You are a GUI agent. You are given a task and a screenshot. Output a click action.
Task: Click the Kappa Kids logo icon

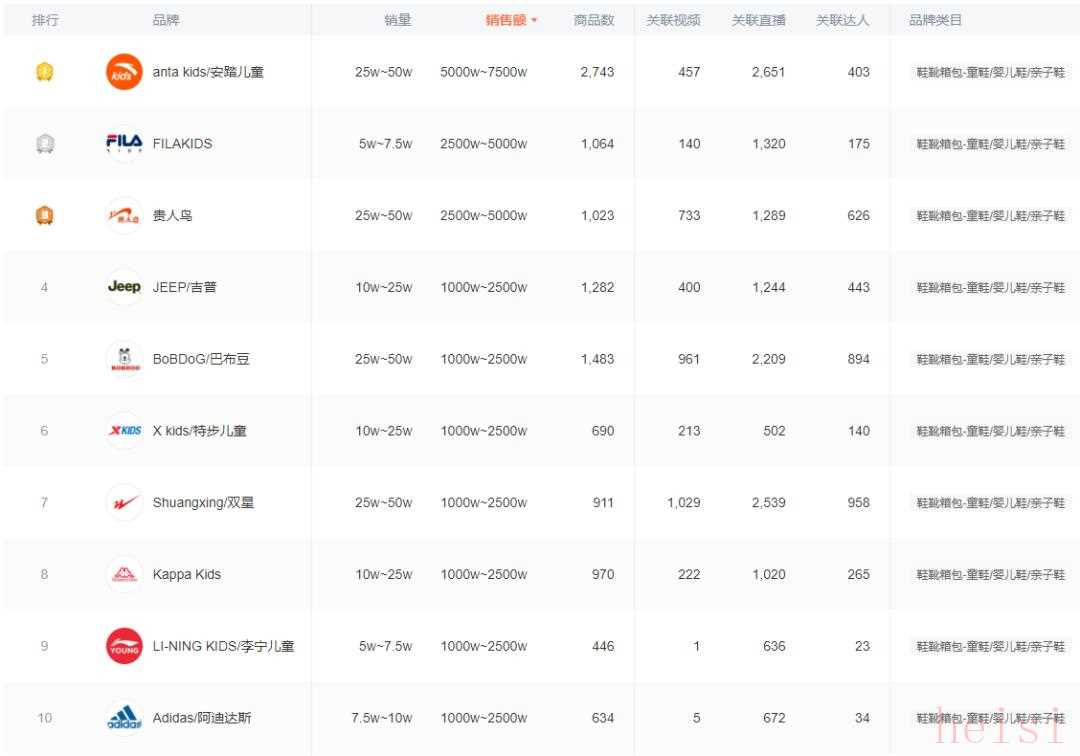point(124,574)
